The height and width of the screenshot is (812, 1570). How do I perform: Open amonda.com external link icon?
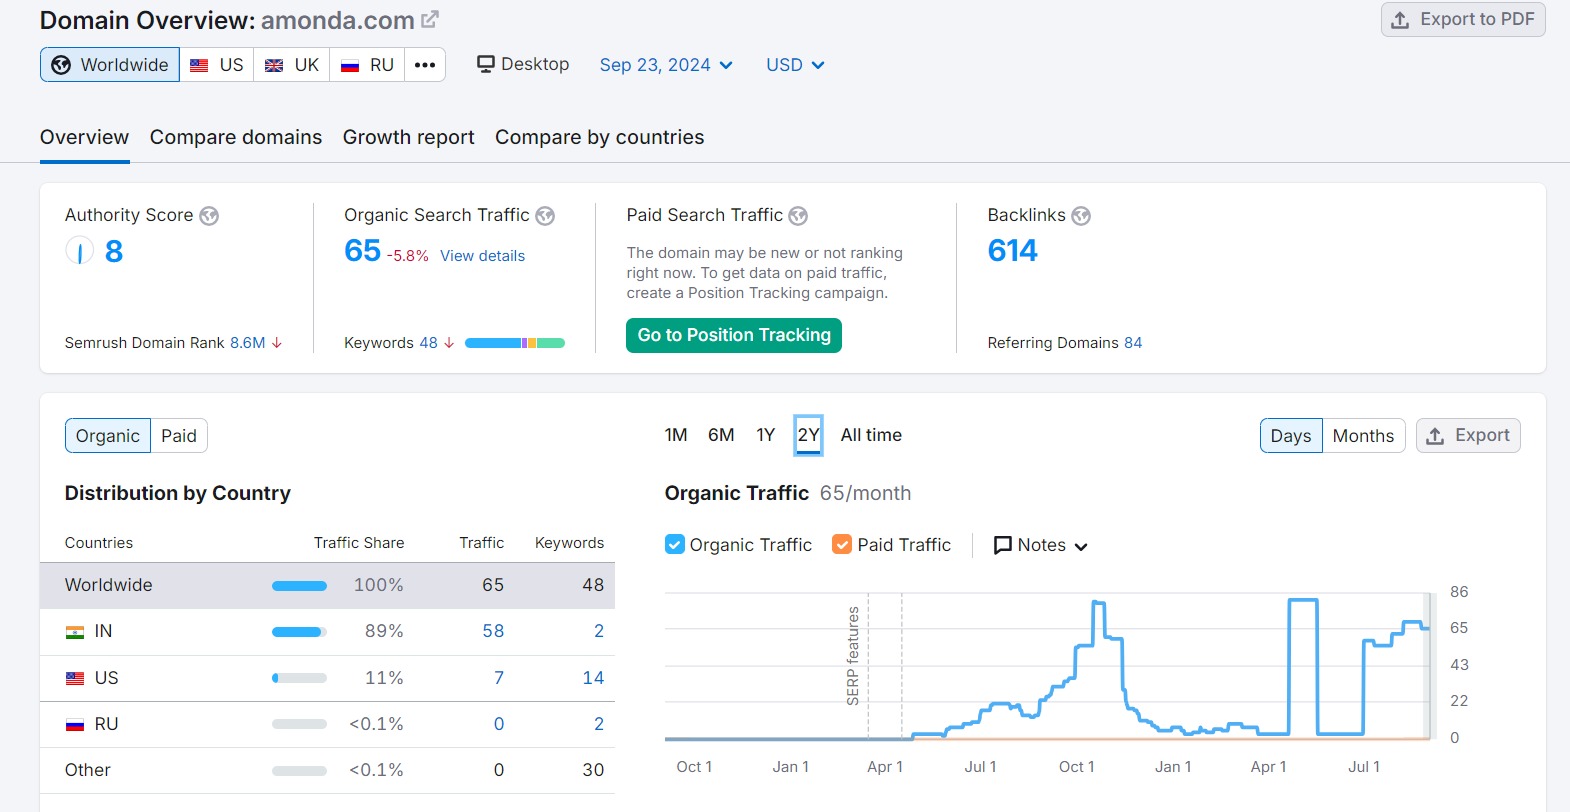[x=430, y=19]
